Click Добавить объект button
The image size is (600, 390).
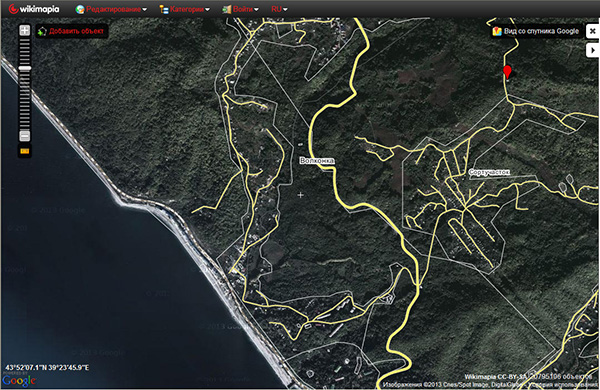pos(72,31)
